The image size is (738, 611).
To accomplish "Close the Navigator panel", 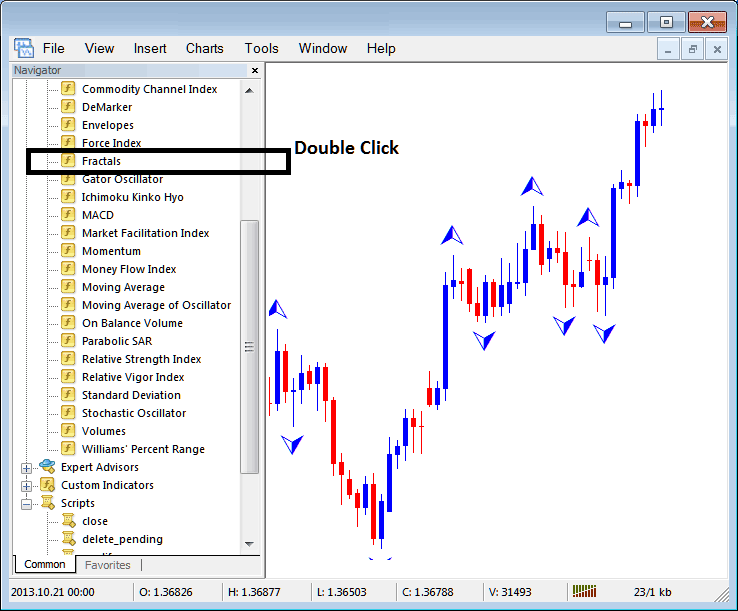I will tap(255, 70).
